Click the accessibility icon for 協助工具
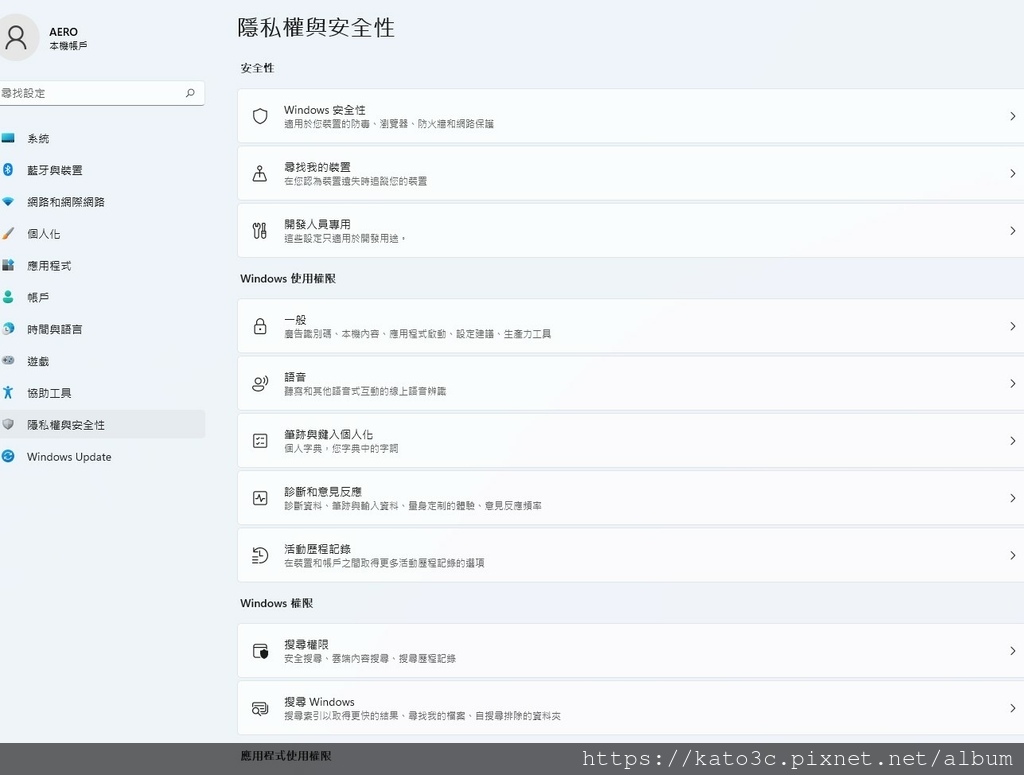This screenshot has height=775, width=1024. point(8,392)
